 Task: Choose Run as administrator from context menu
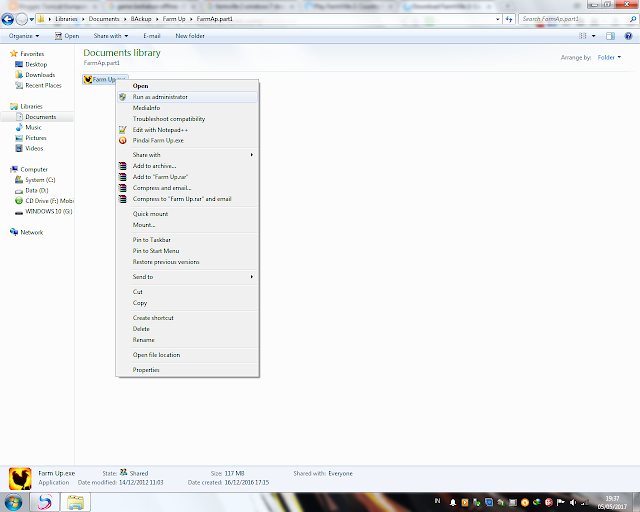tap(187, 97)
